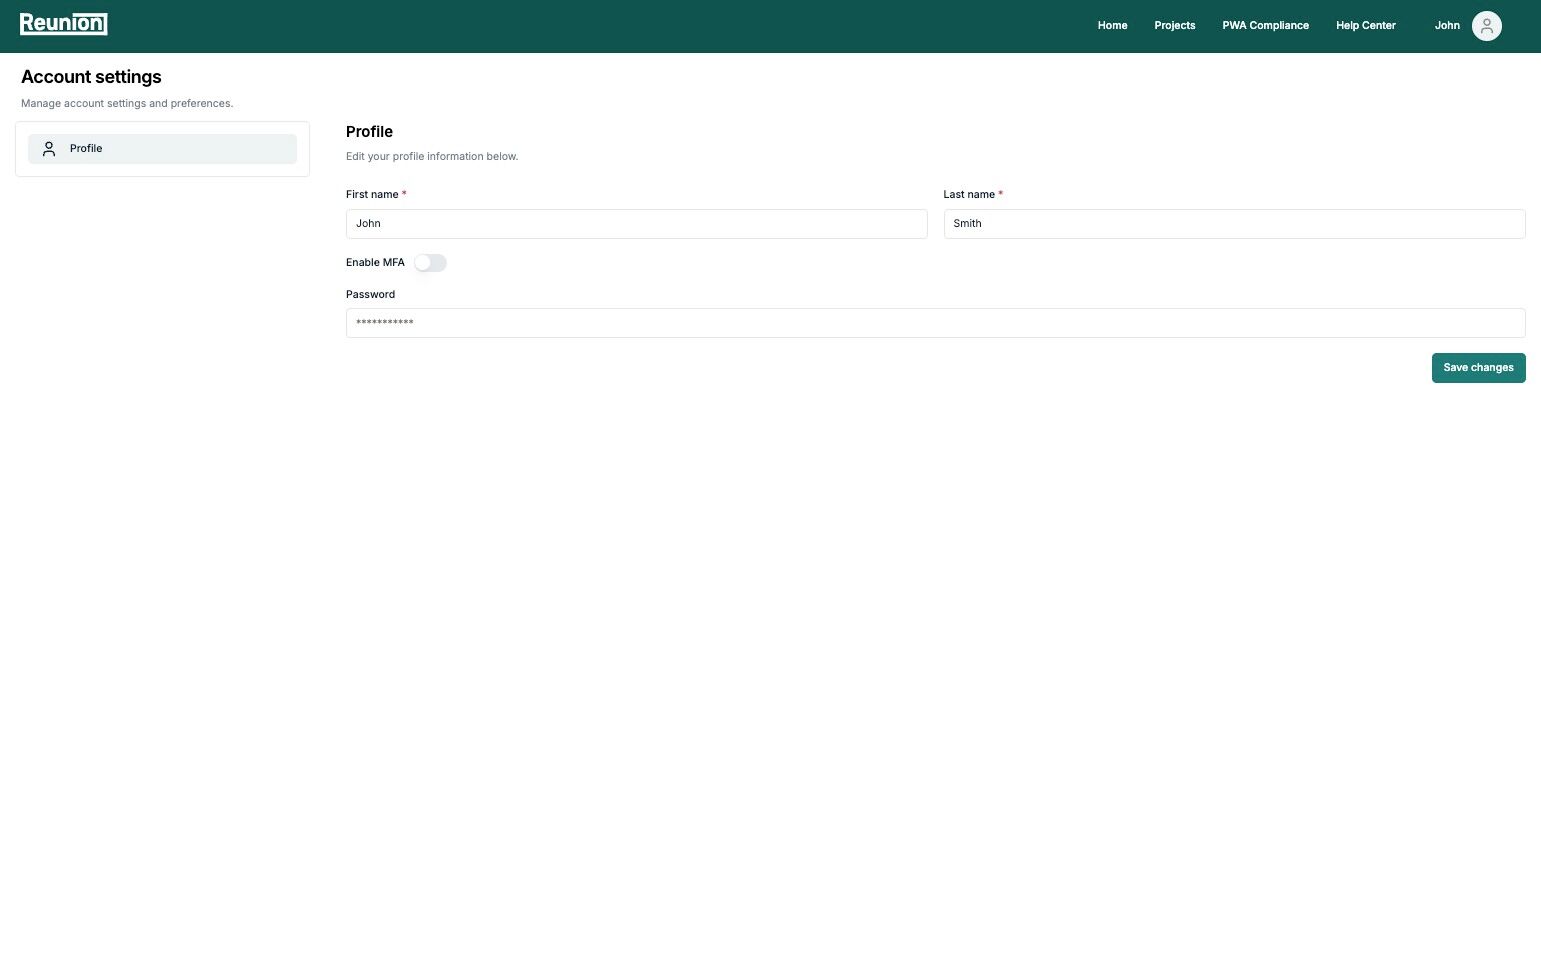Select the Profile sidebar tab
This screenshot has height=958, width=1541.
(162, 149)
